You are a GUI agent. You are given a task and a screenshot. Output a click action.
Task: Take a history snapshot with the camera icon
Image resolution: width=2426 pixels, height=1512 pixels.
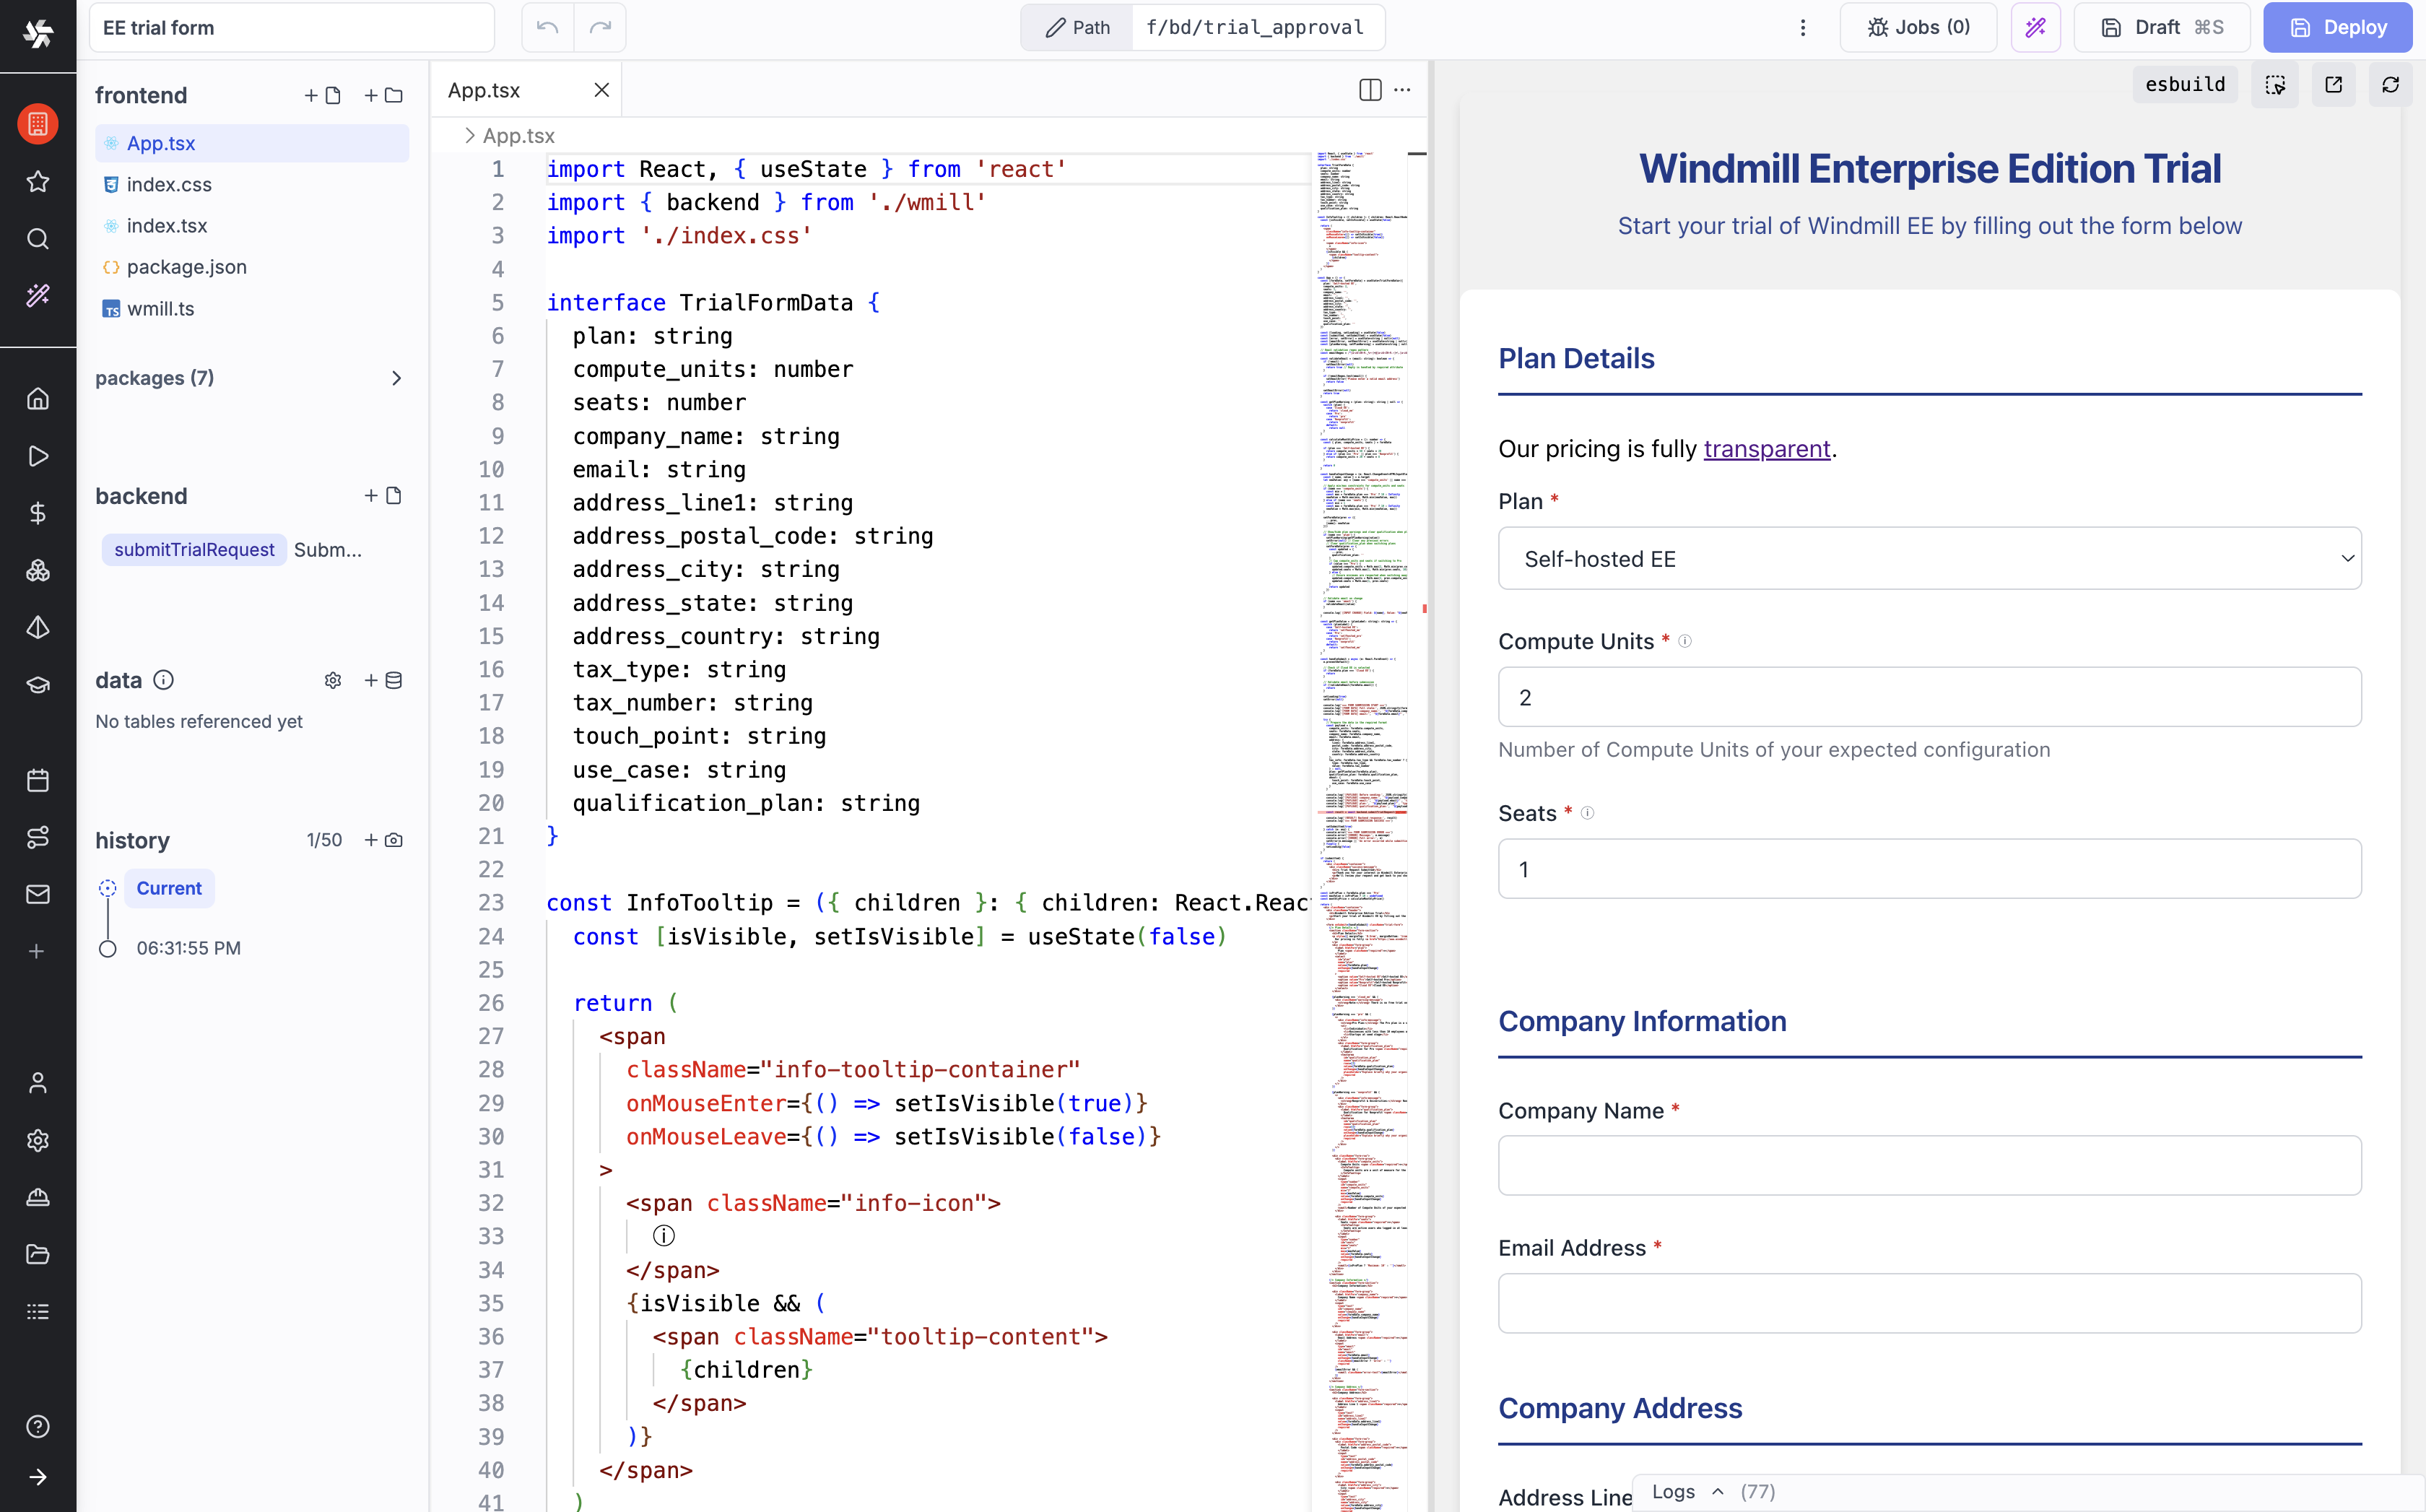[394, 840]
